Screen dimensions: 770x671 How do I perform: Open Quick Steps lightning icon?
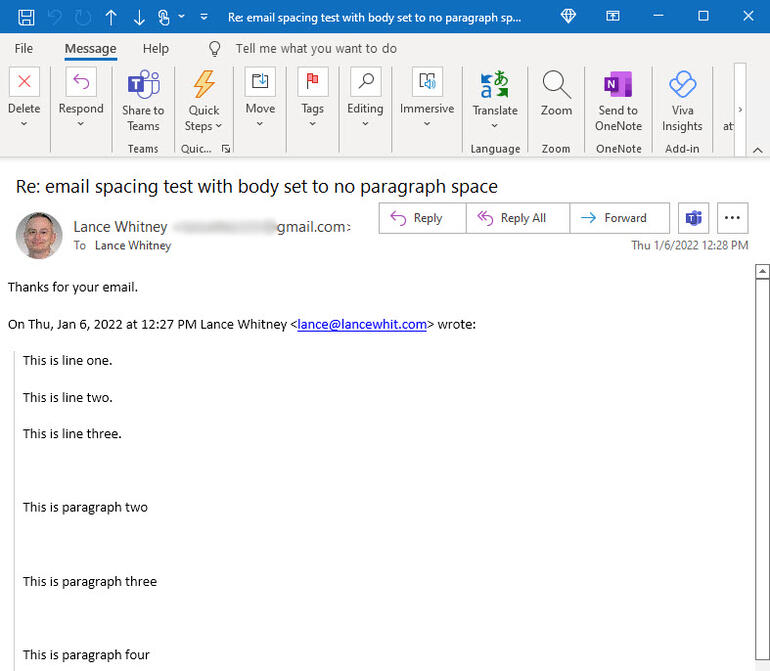pyautogui.click(x=204, y=84)
